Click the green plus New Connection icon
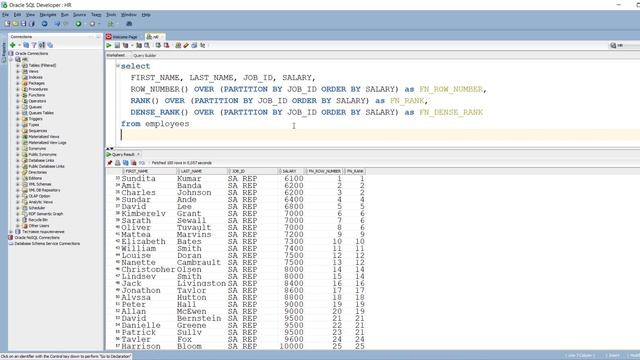This screenshot has height=360, width=640. (x=13, y=45)
